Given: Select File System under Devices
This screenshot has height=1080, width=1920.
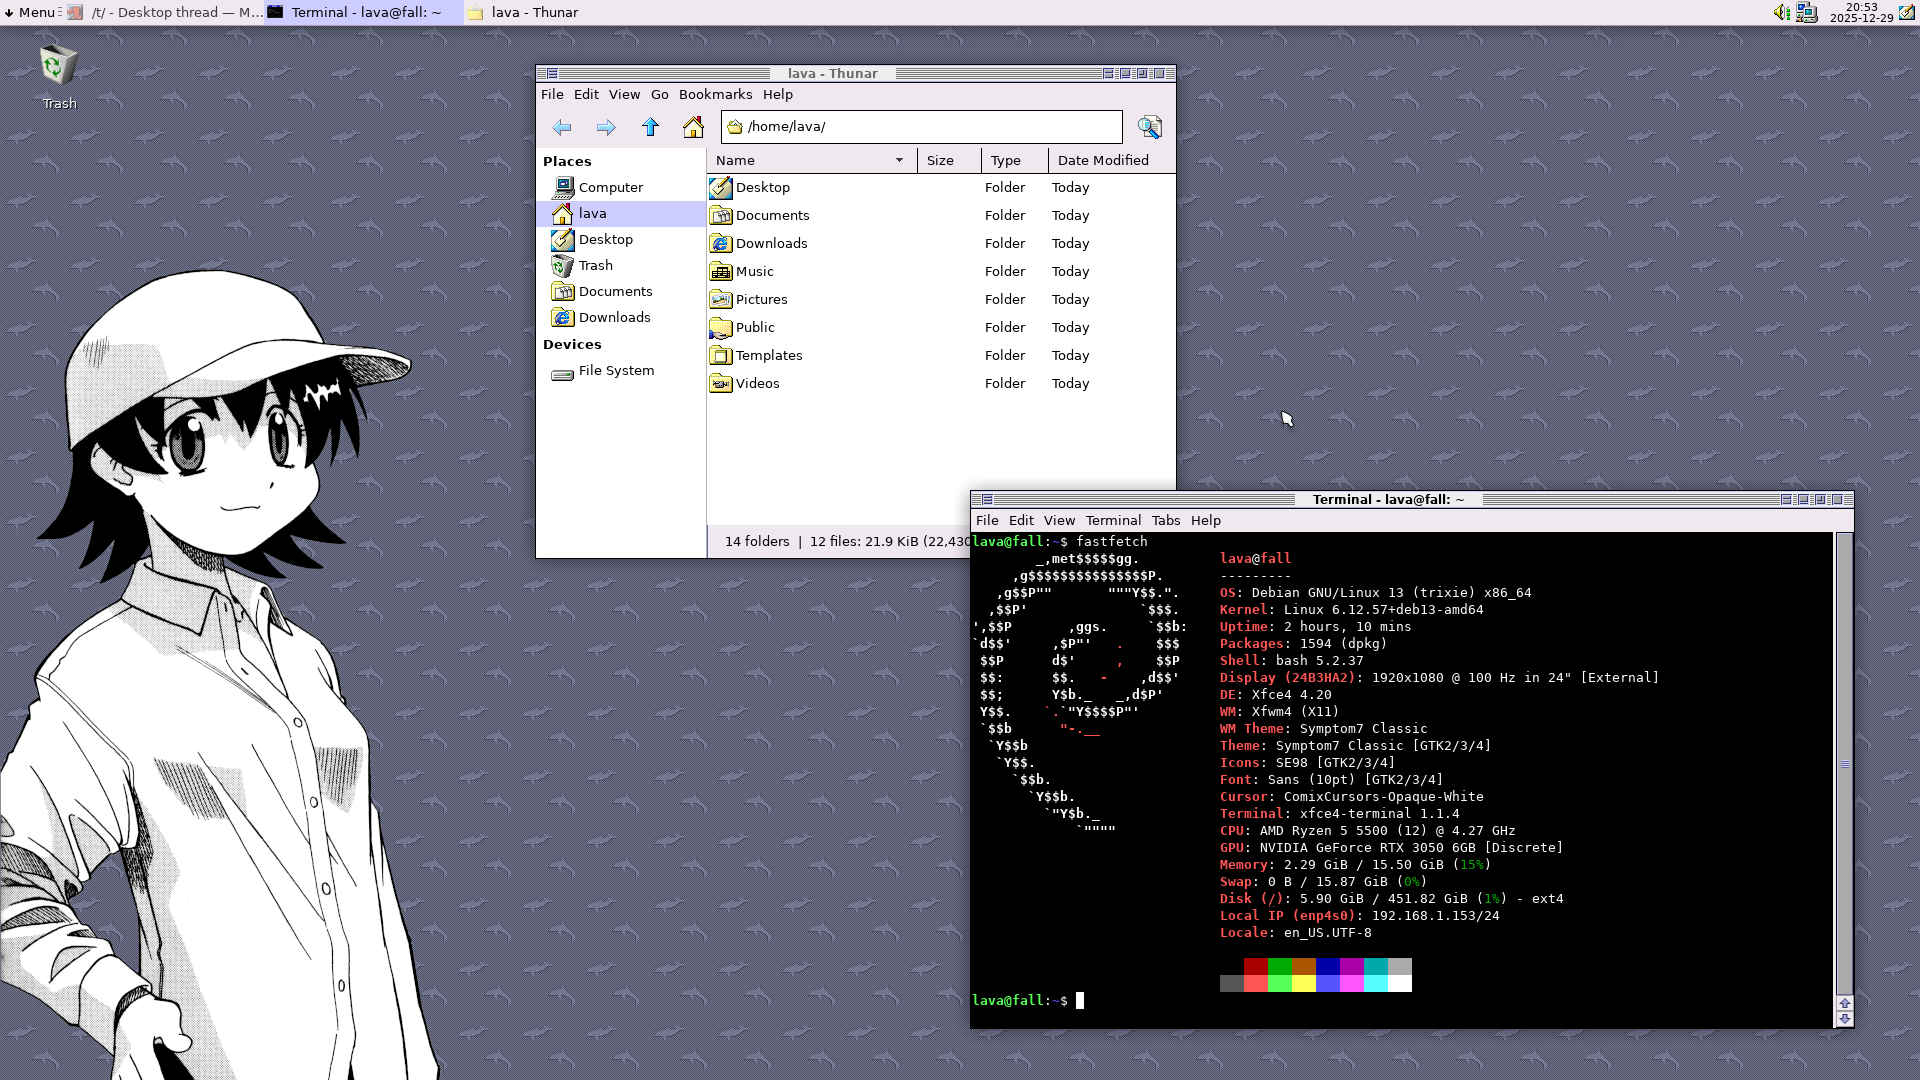Looking at the screenshot, I should 616,371.
